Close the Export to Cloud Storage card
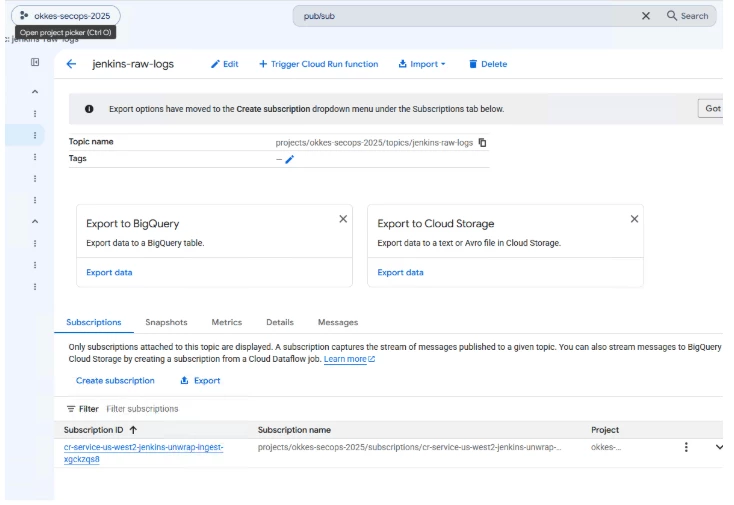734x505 pixels. 634,219
